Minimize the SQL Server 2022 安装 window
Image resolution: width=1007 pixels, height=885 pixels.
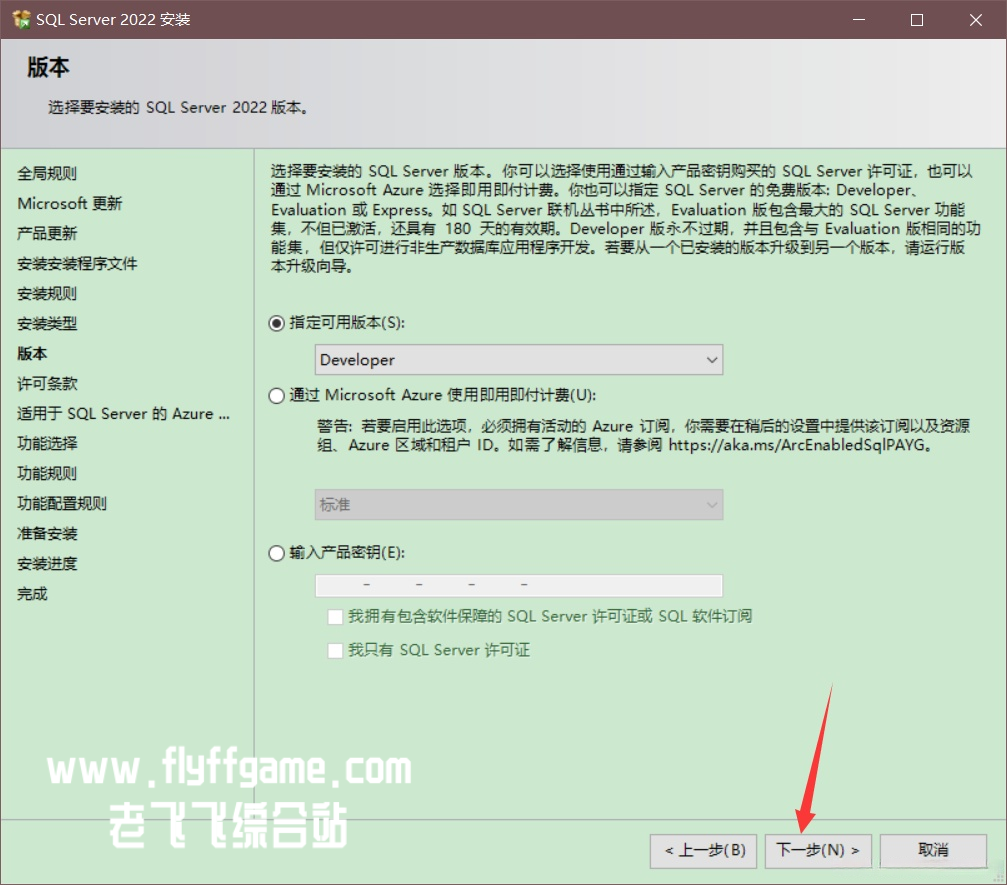[x=859, y=20]
